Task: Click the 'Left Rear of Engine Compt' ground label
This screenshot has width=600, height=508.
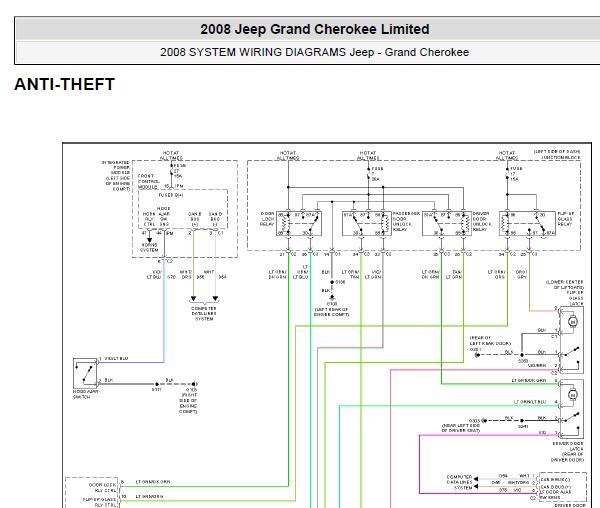Action: [x=331, y=312]
